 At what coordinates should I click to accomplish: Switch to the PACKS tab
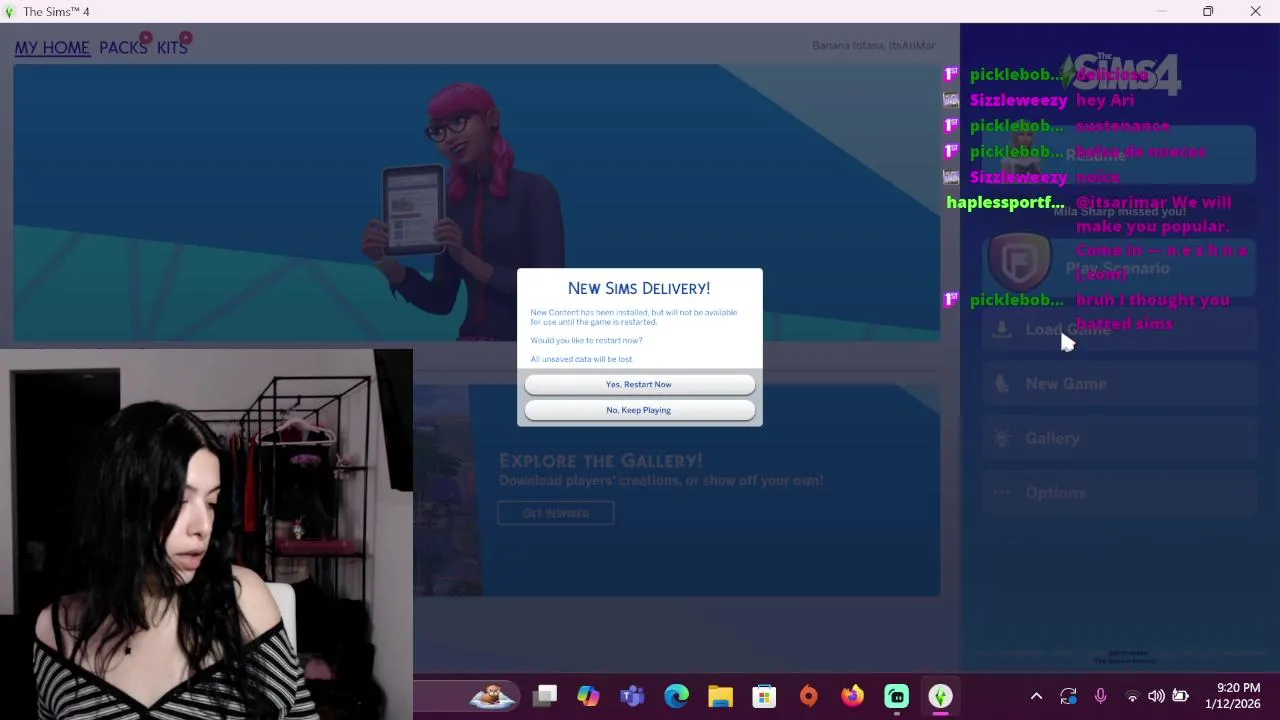tap(123, 47)
